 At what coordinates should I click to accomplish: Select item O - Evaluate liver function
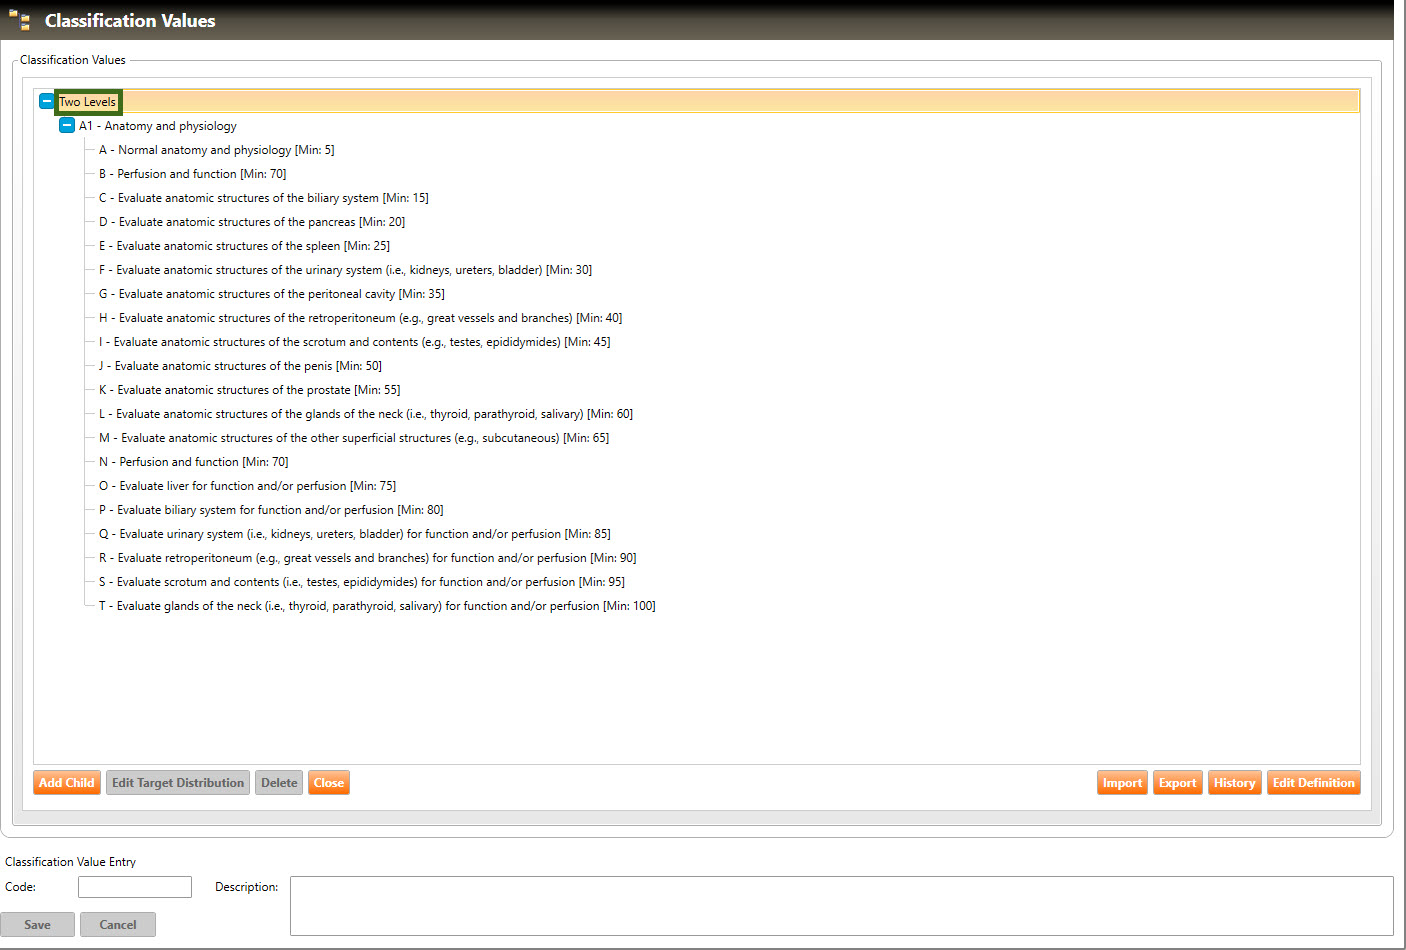click(x=247, y=486)
